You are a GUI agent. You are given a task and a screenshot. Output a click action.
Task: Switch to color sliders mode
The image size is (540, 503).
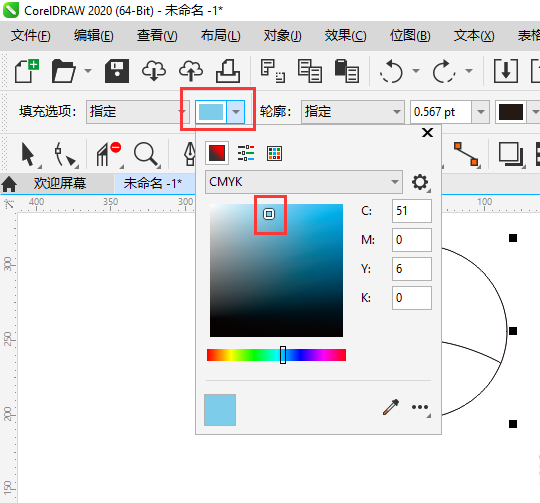pos(246,153)
